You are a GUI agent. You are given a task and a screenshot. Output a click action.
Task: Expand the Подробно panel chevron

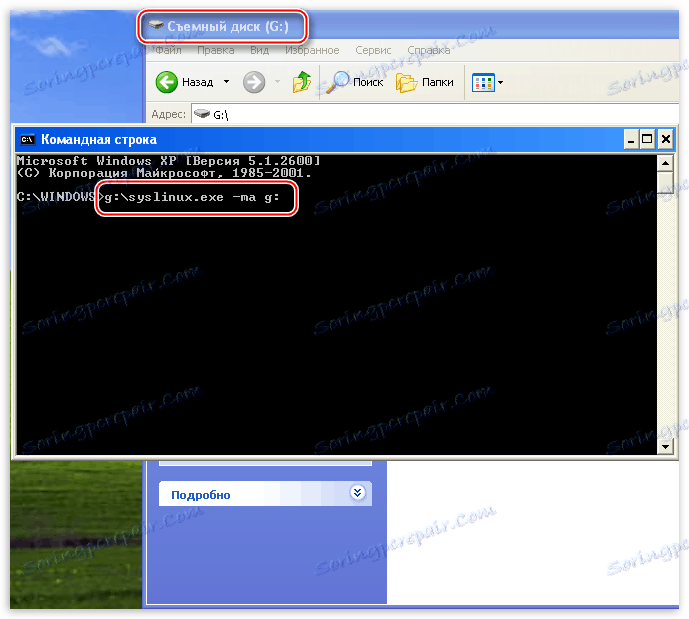click(x=358, y=493)
